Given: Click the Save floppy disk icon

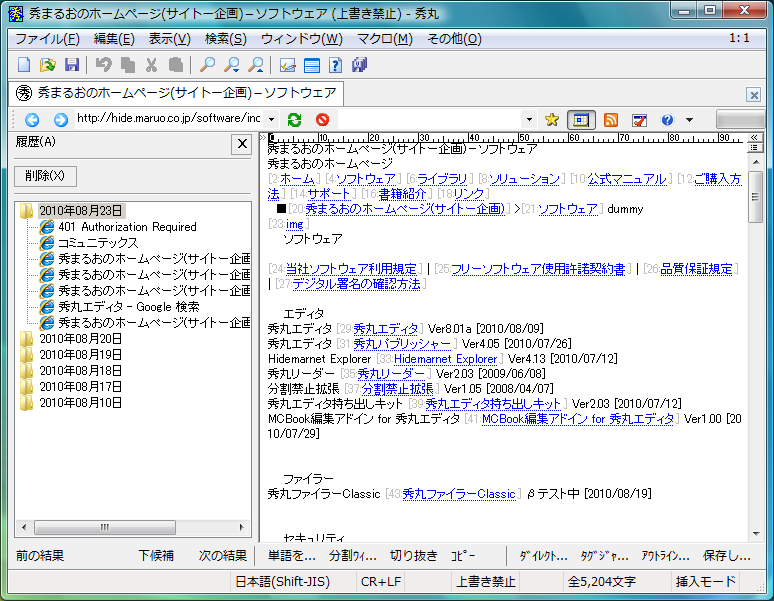Looking at the screenshot, I should (72, 65).
